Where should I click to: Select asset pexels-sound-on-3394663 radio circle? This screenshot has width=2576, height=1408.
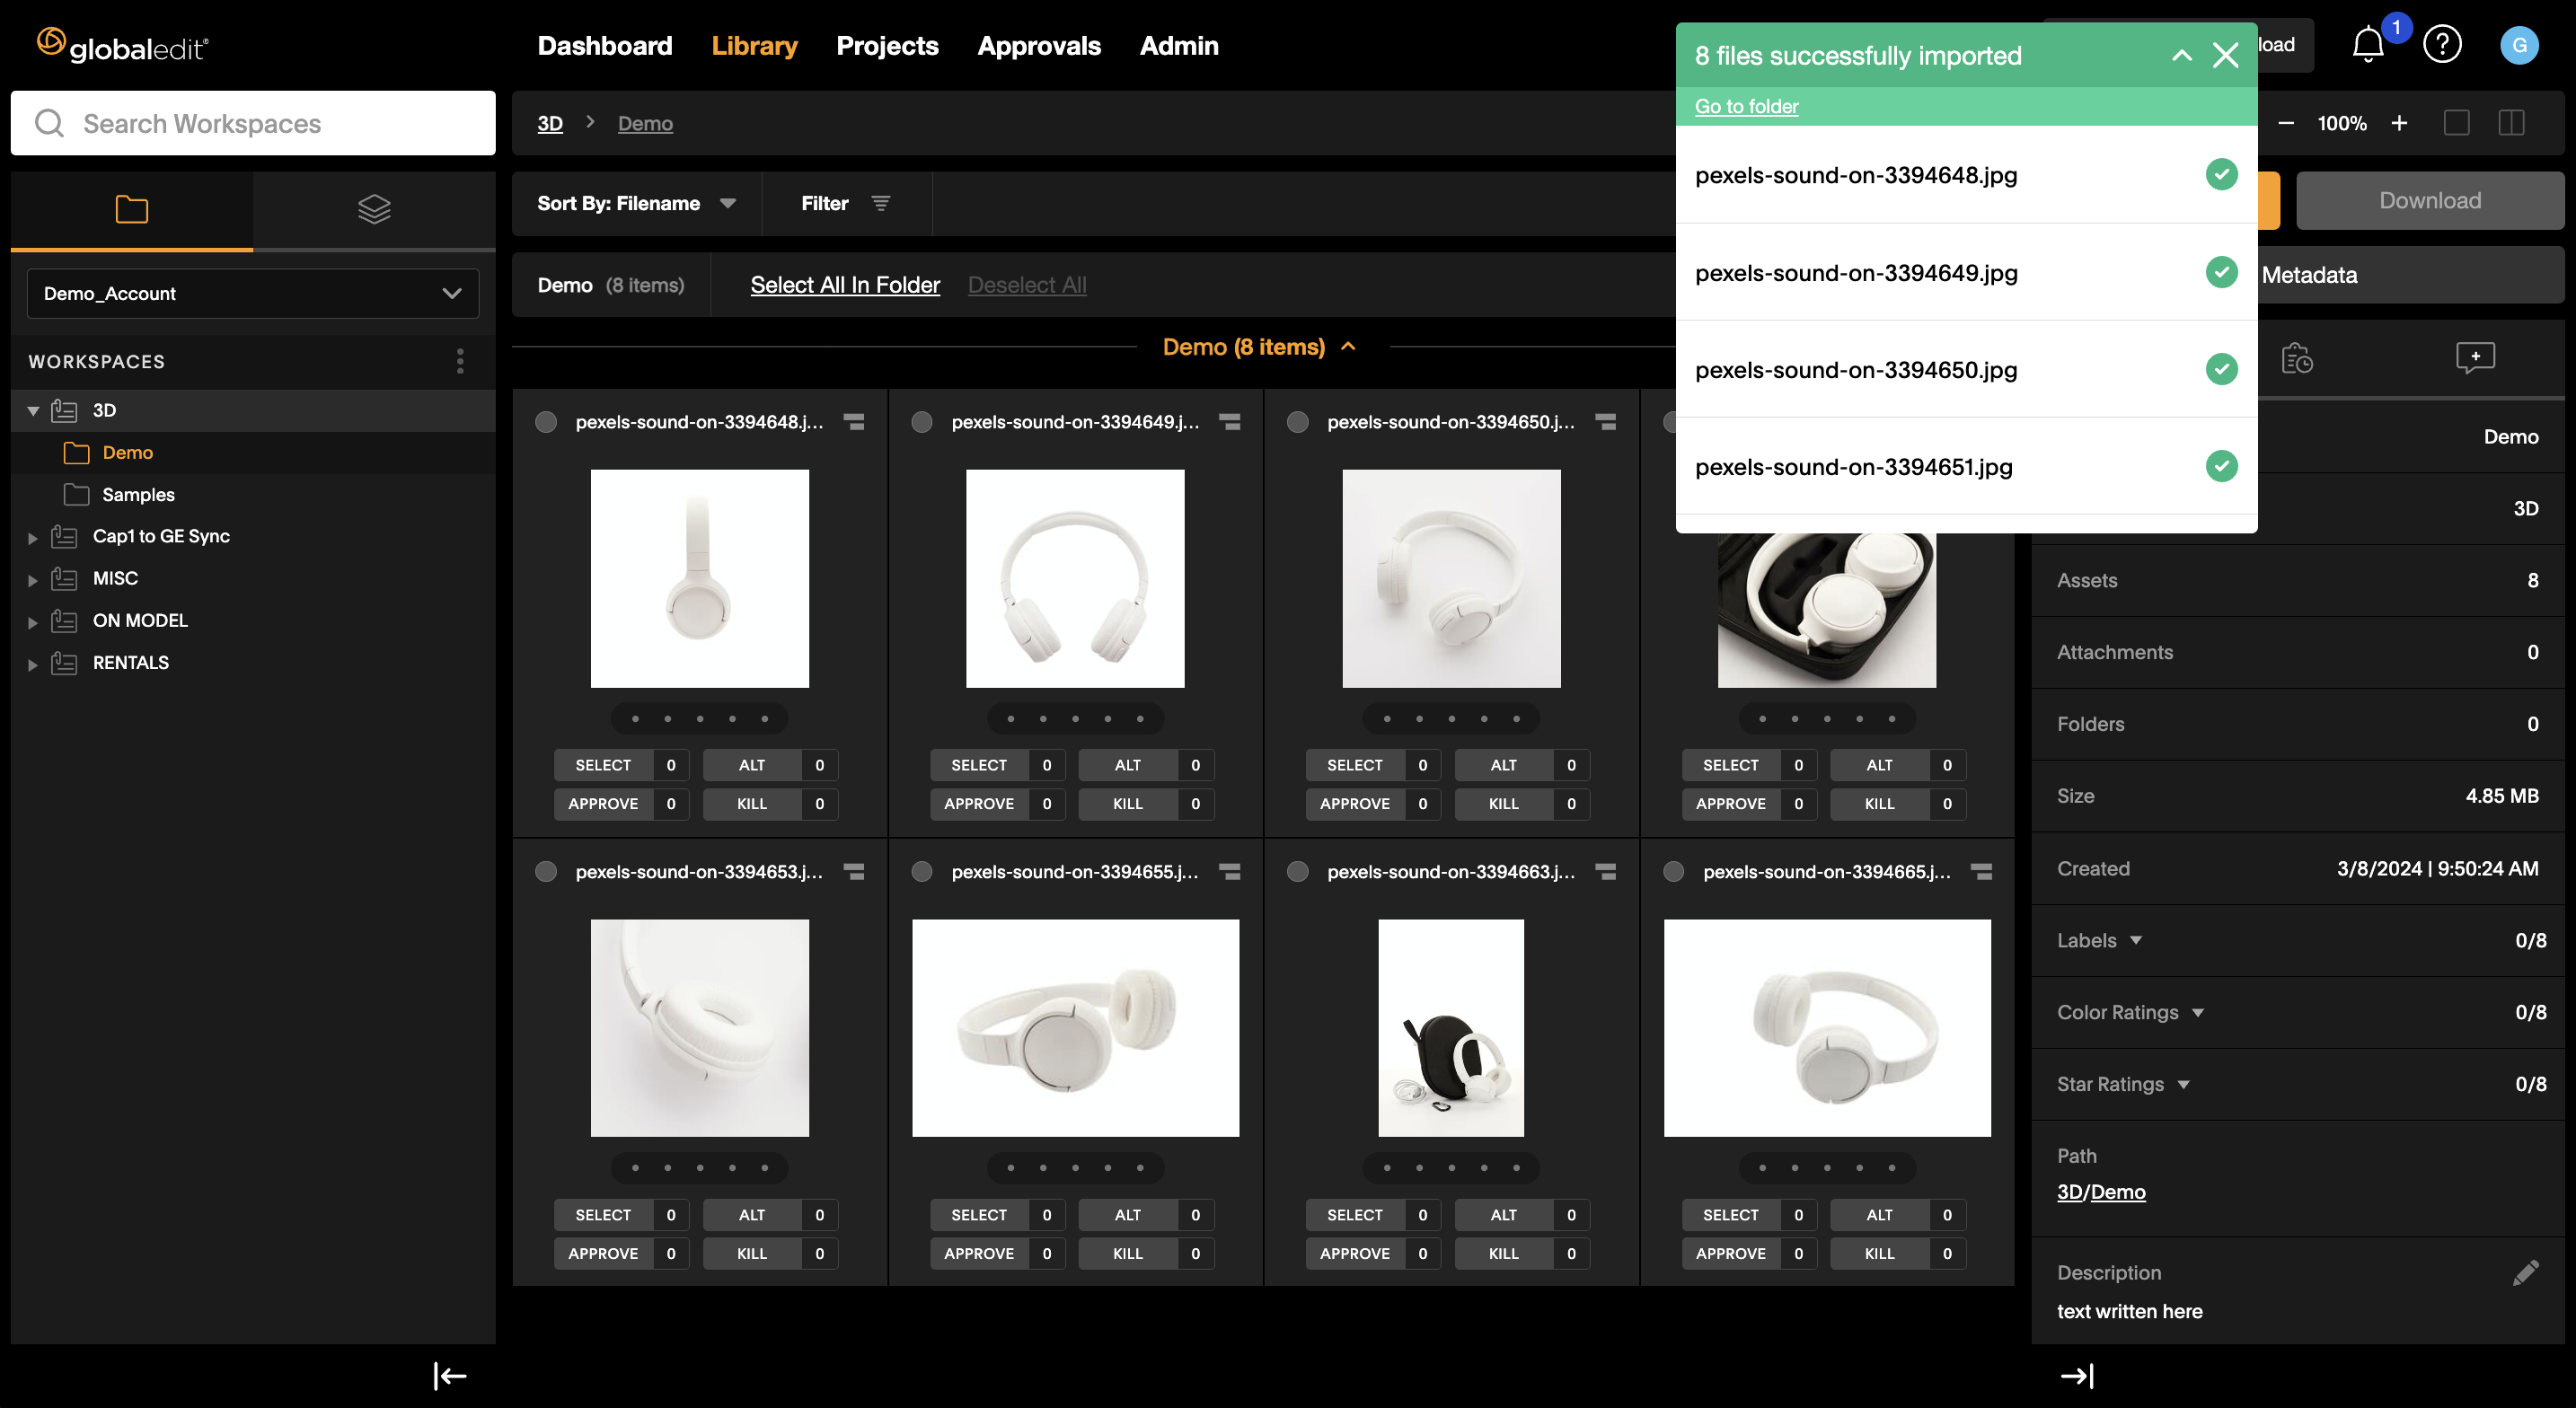1298,872
